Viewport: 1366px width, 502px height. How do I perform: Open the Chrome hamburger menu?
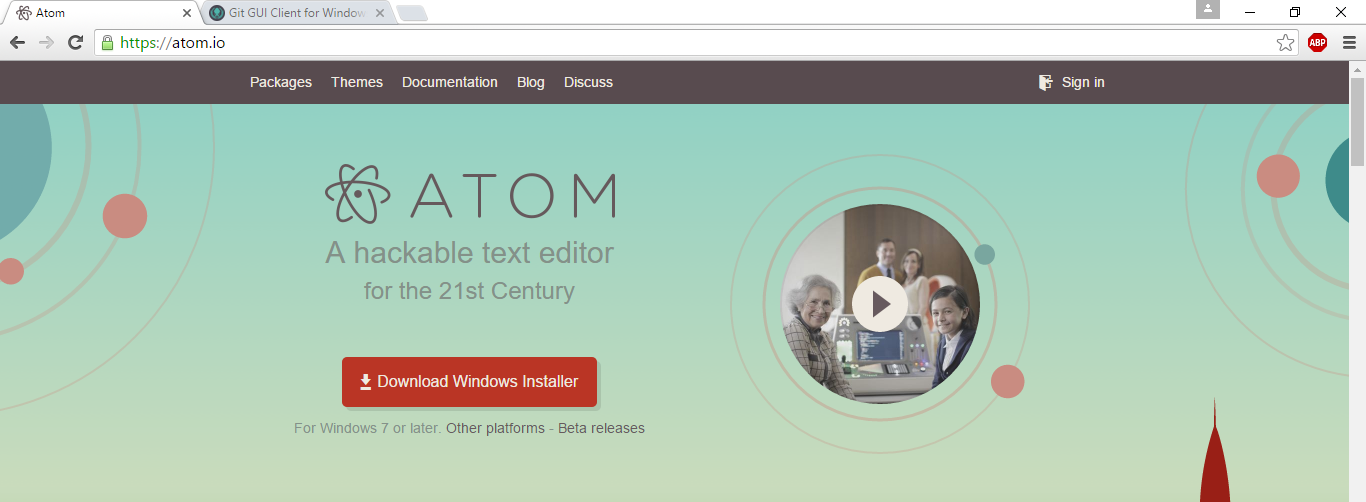(1349, 42)
